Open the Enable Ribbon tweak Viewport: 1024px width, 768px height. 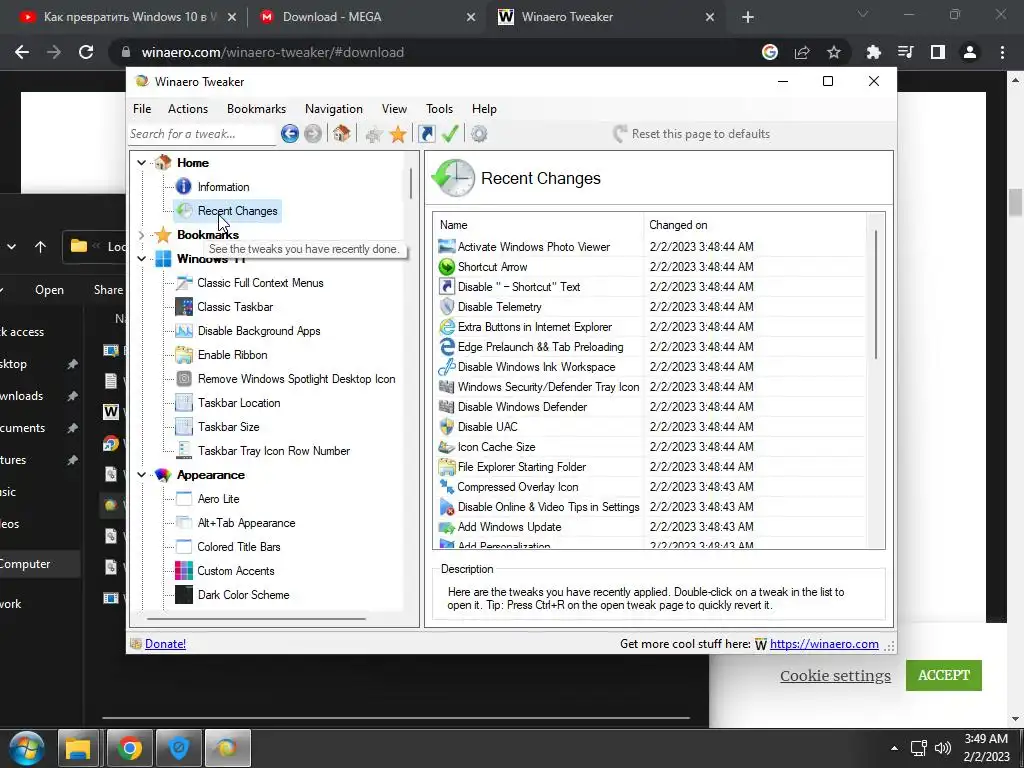232,355
